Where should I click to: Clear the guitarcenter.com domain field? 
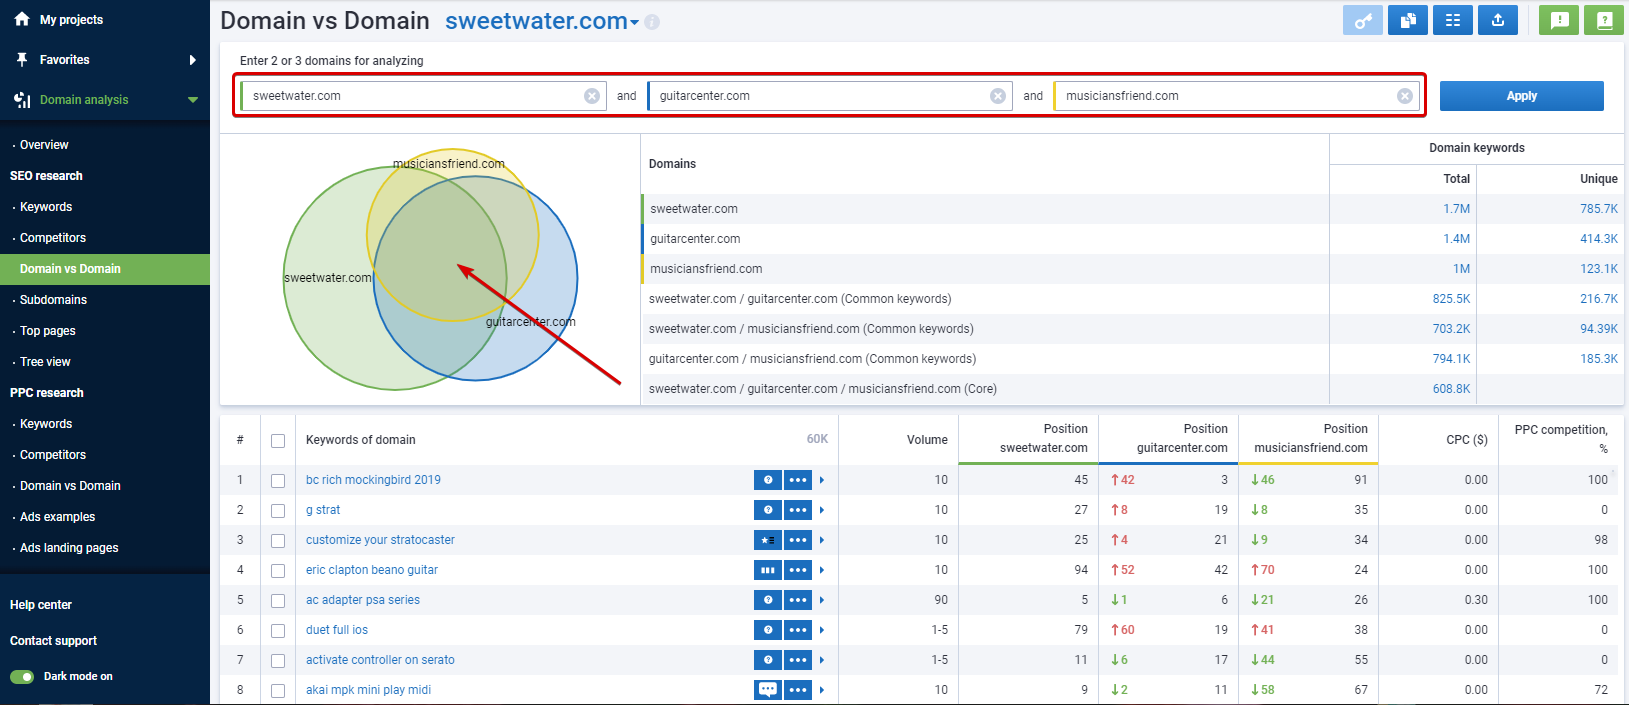tap(998, 96)
